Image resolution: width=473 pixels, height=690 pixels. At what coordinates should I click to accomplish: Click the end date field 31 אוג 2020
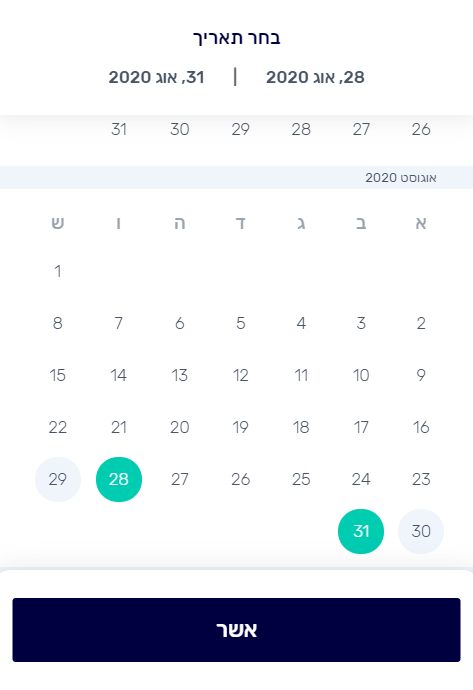click(x=157, y=77)
